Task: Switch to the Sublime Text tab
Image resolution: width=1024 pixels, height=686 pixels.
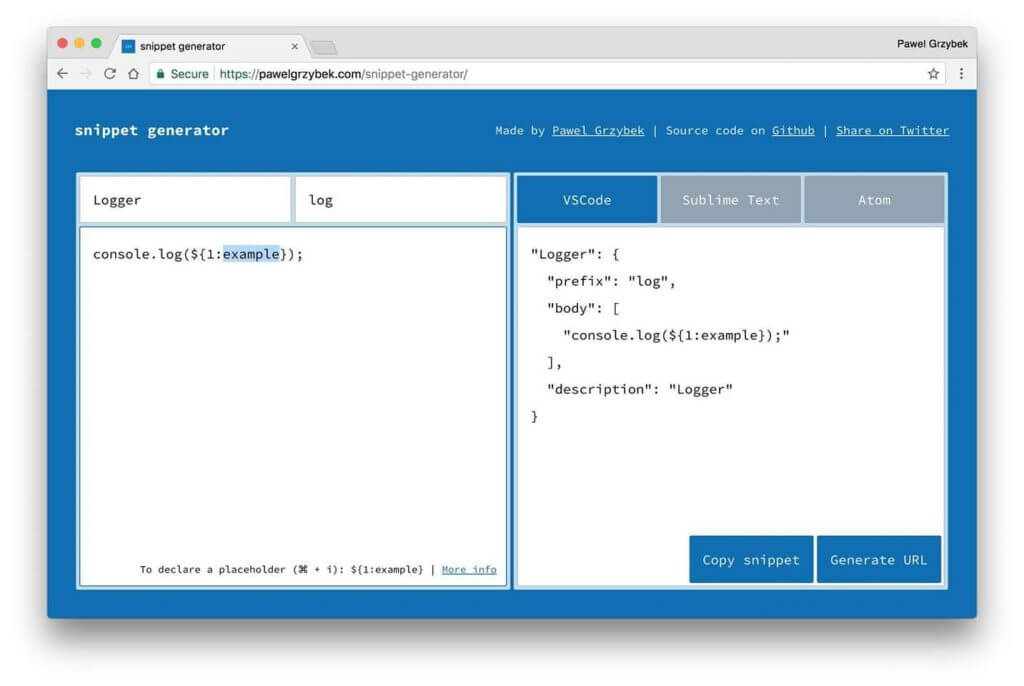Action: 729,199
